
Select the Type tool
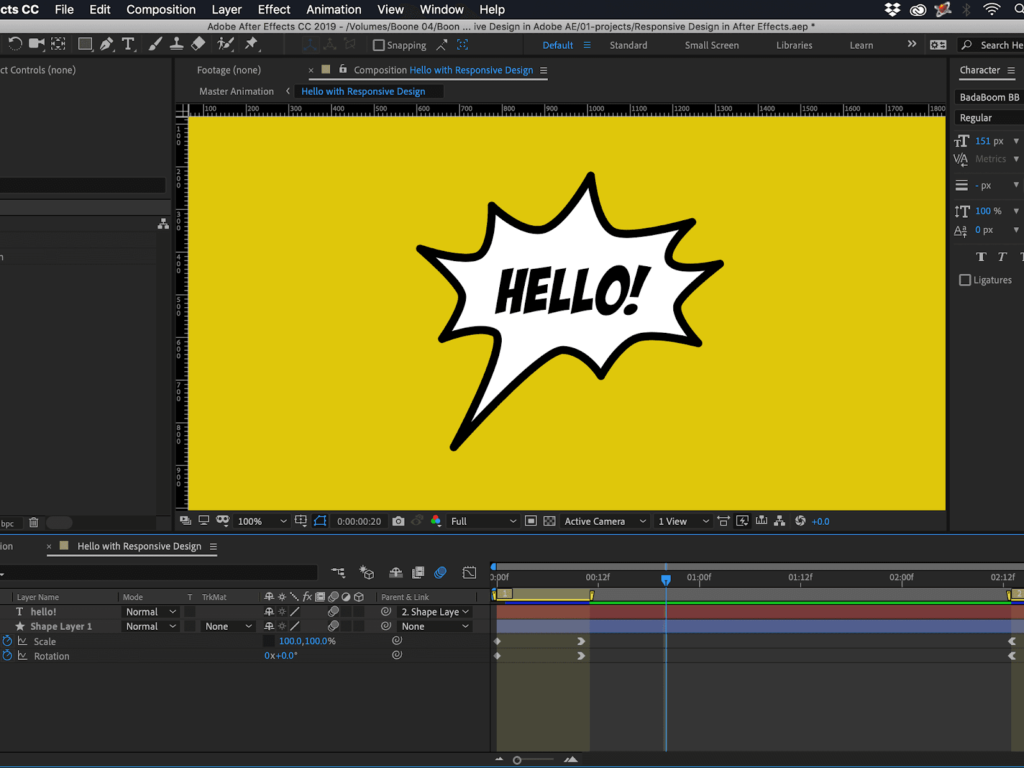[128, 45]
